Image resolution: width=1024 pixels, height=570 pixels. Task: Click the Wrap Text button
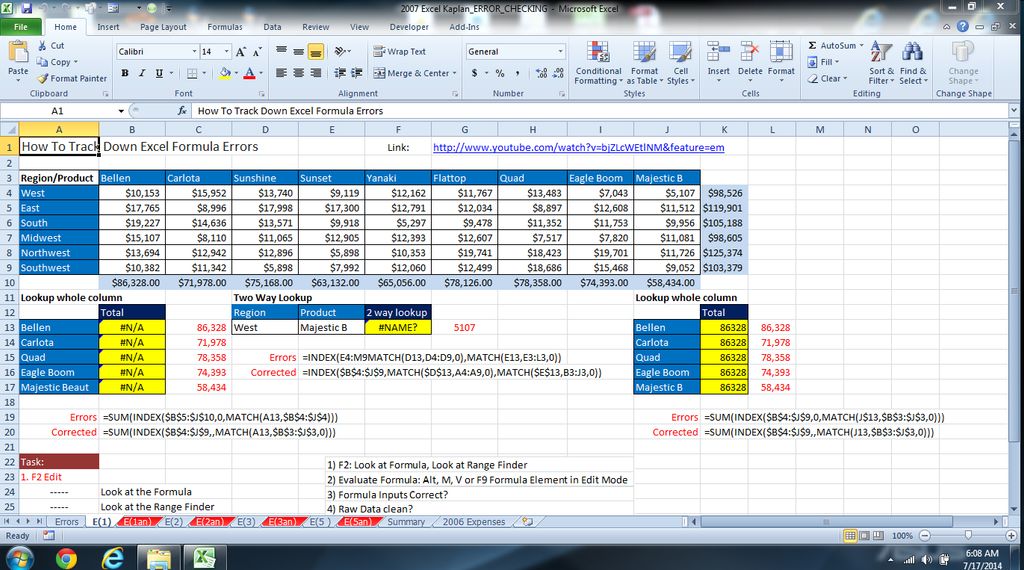(399, 52)
